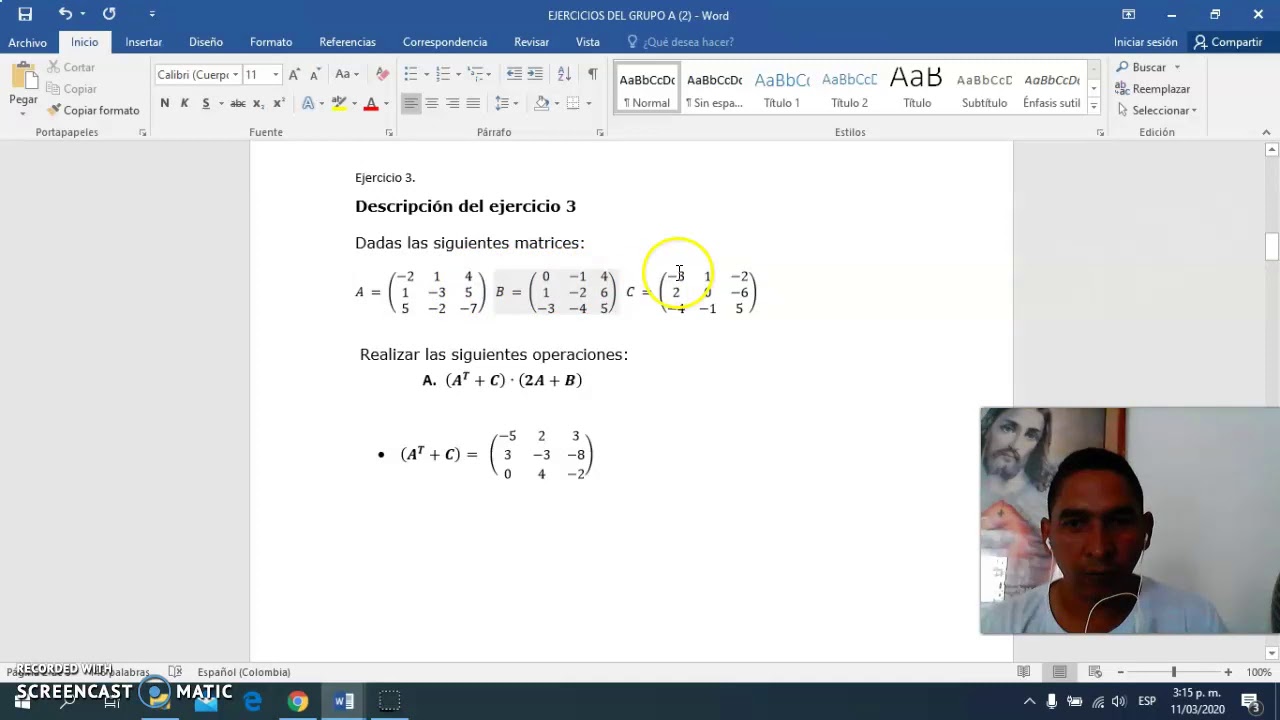Click the Redo arrow in the title bar

[109, 14]
